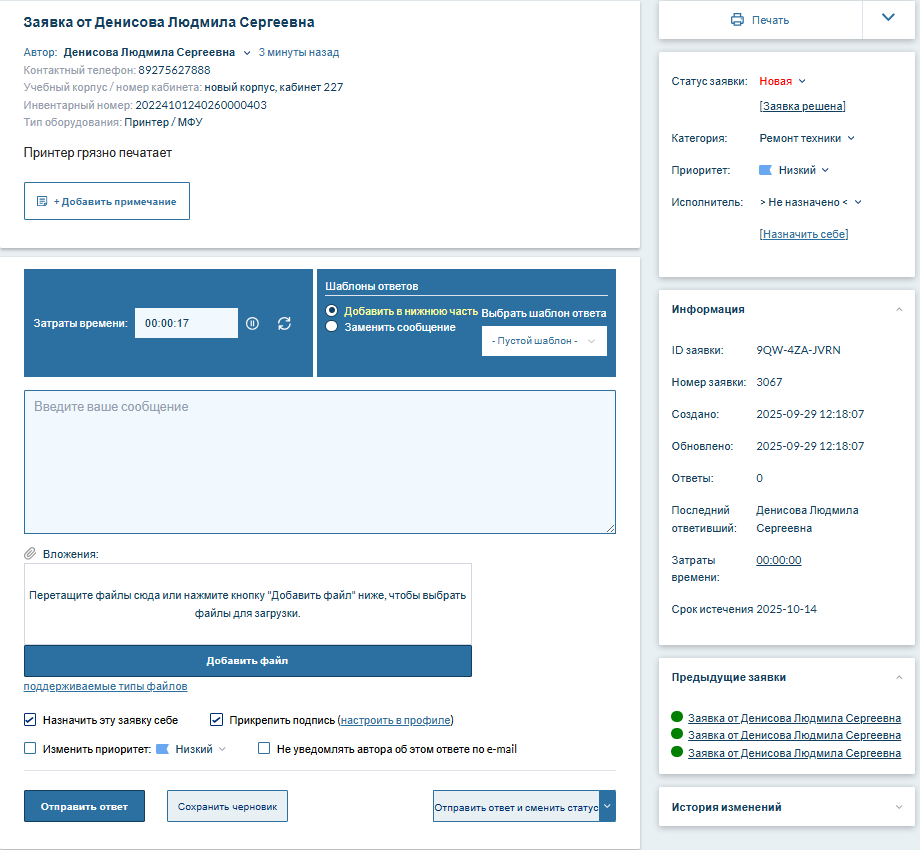Screen dimensions: 920x850
Task: Expand the История изменений section
Action: click(898, 807)
